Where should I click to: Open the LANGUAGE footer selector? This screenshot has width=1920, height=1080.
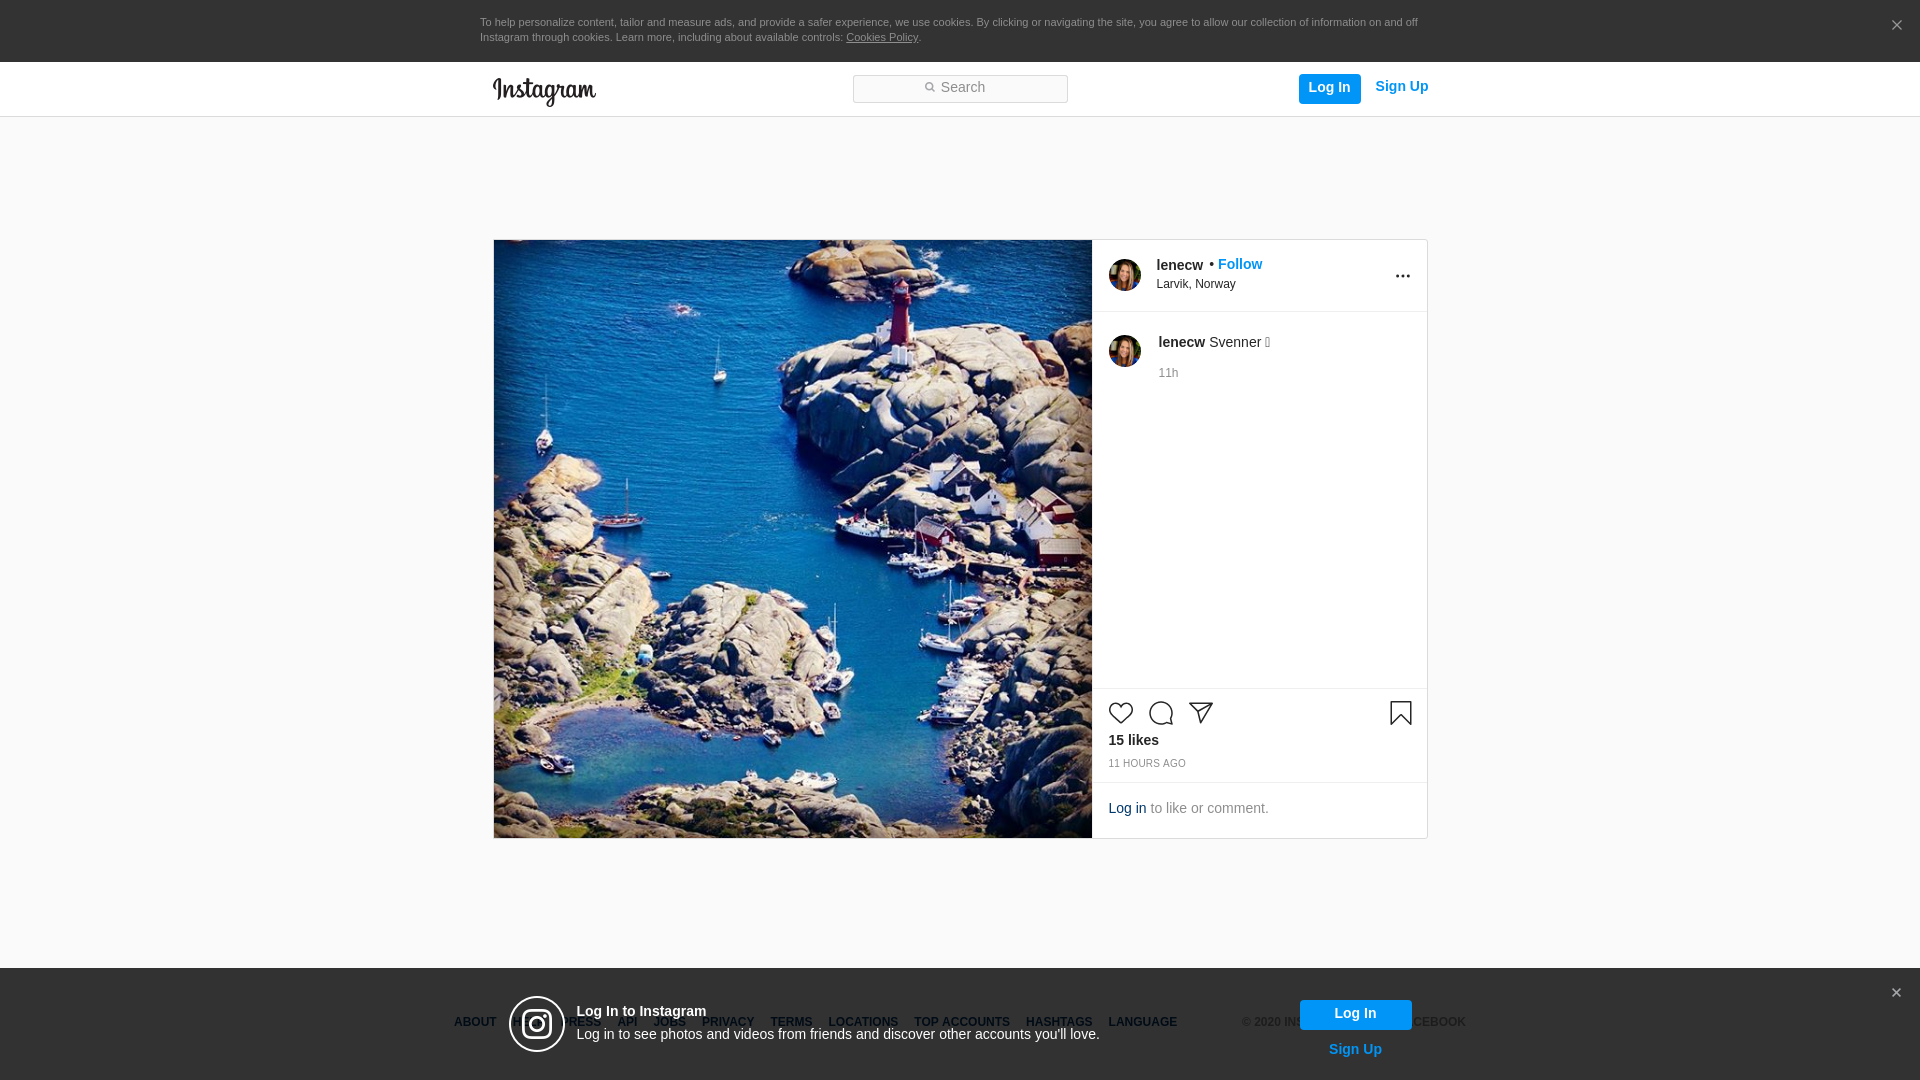tap(1143, 1023)
